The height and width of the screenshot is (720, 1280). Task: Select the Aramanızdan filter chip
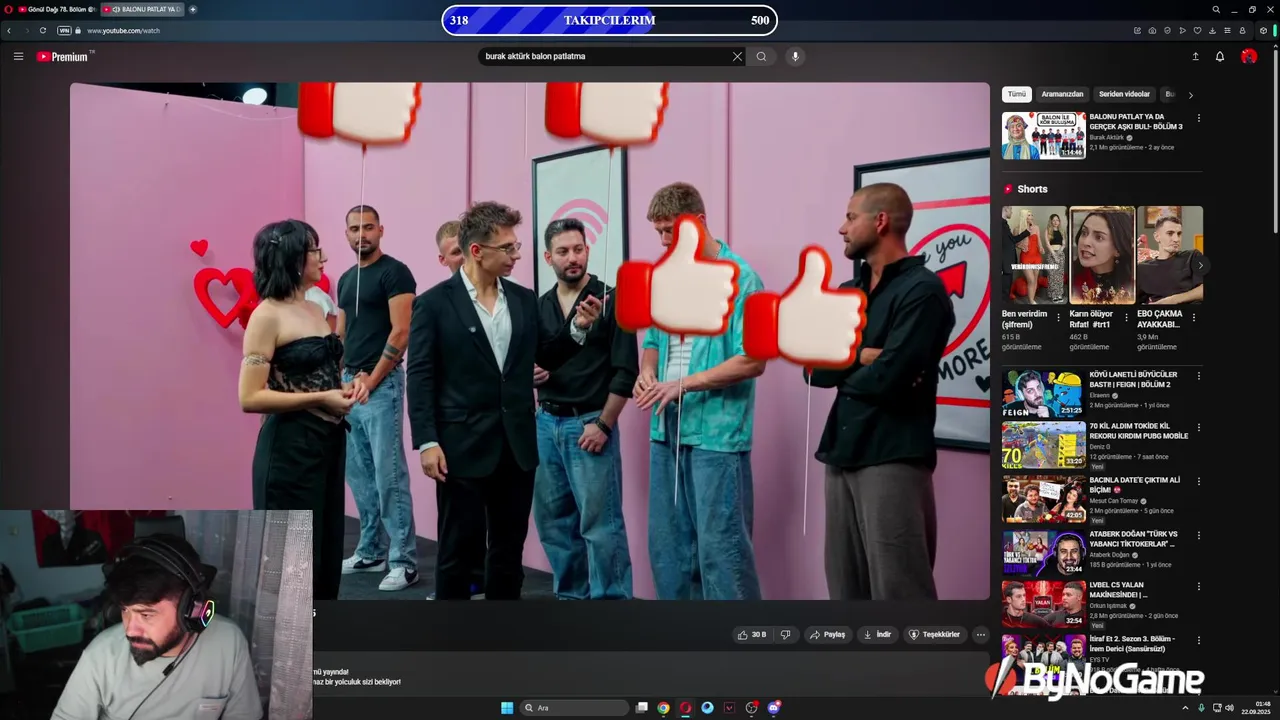[x=1062, y=94]
